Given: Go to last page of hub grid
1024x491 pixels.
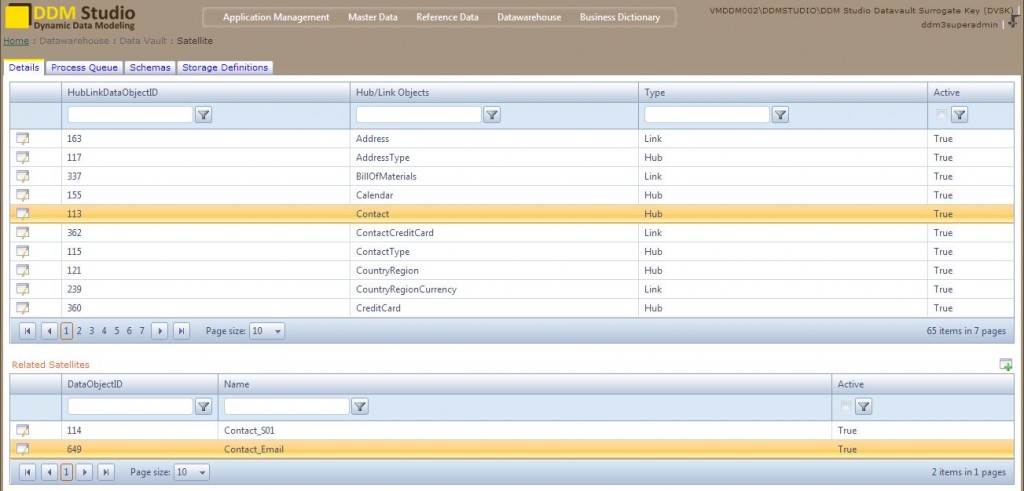Looking at the screenshot, I should click(181, 331).
